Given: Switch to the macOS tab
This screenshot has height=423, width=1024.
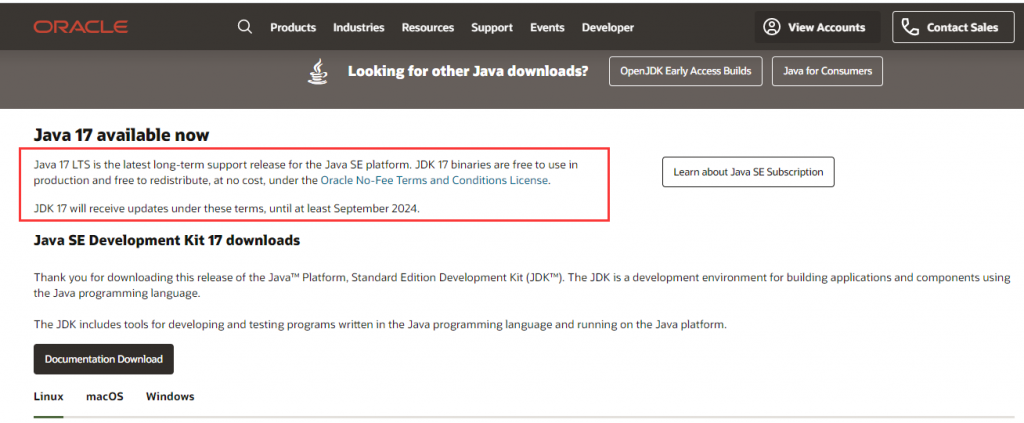Looking at the screenshot, I should 104,396.
